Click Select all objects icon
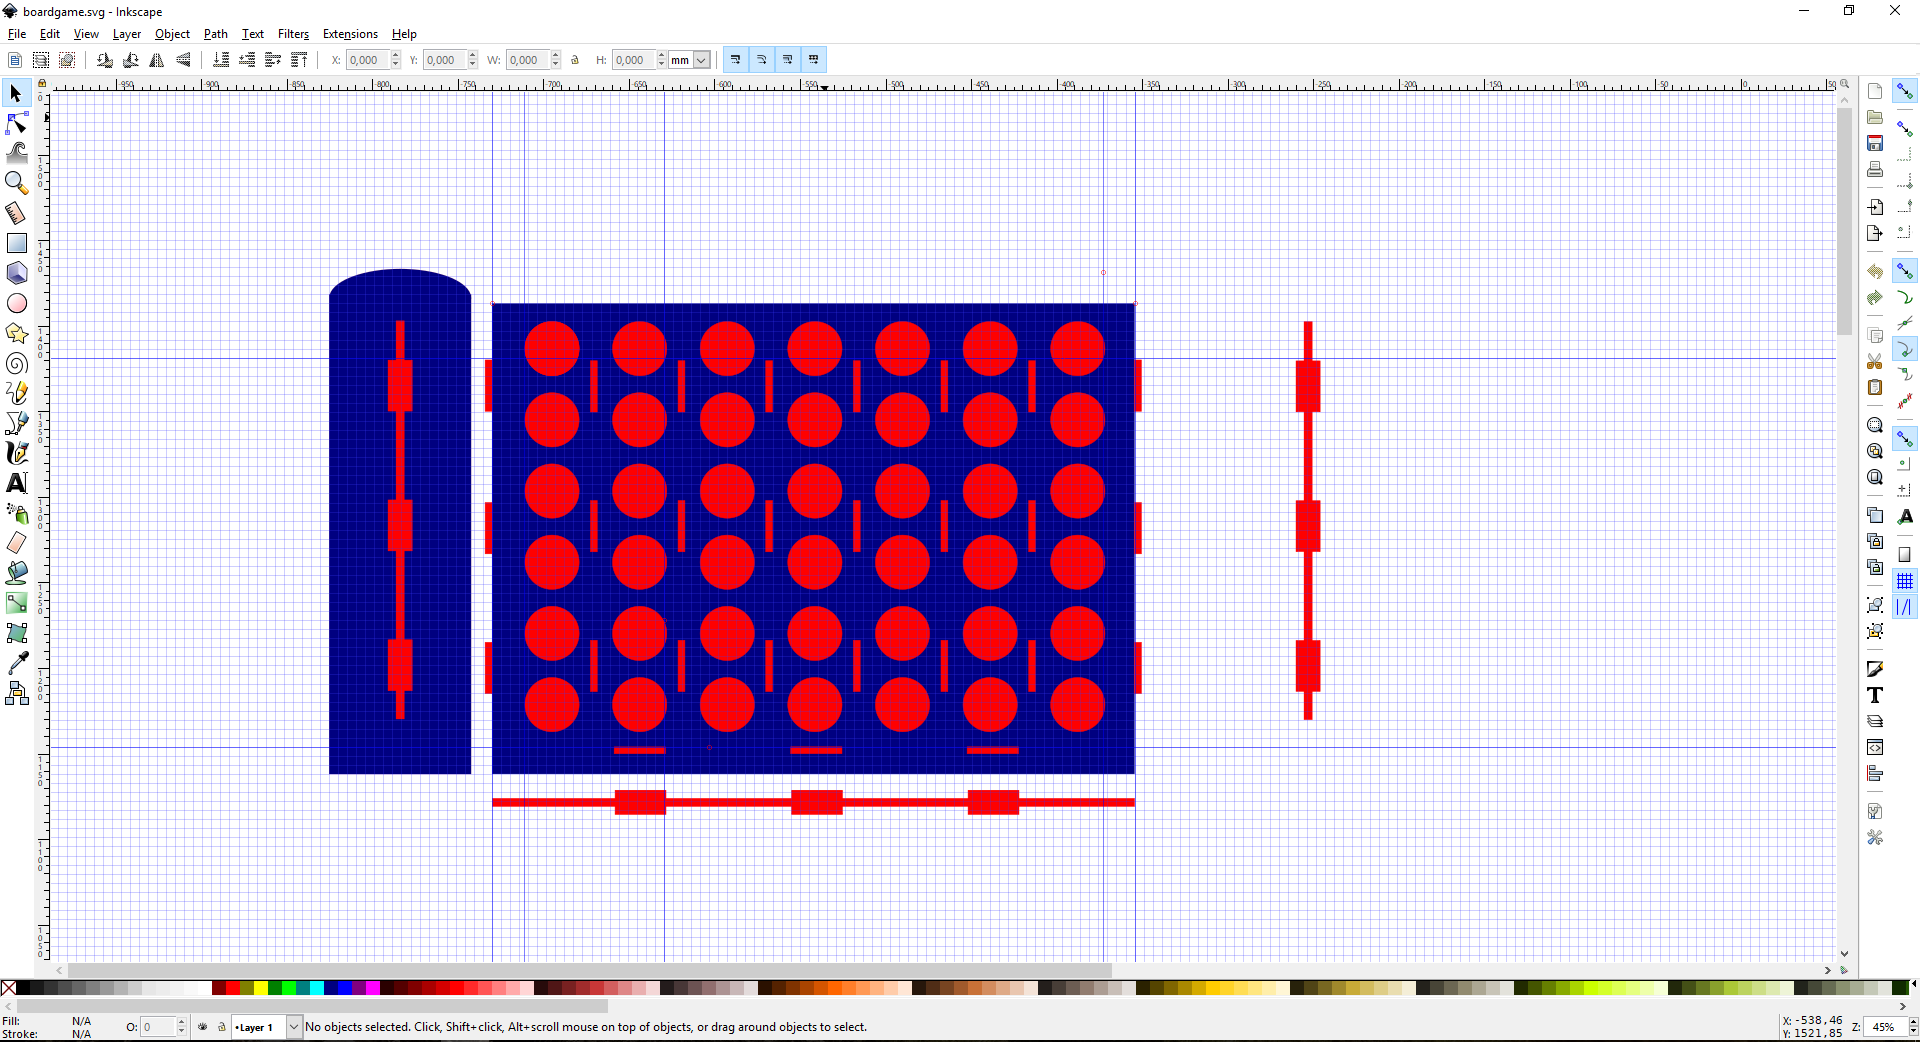This screenshot has height=1042, width=1920. point(15,60)
